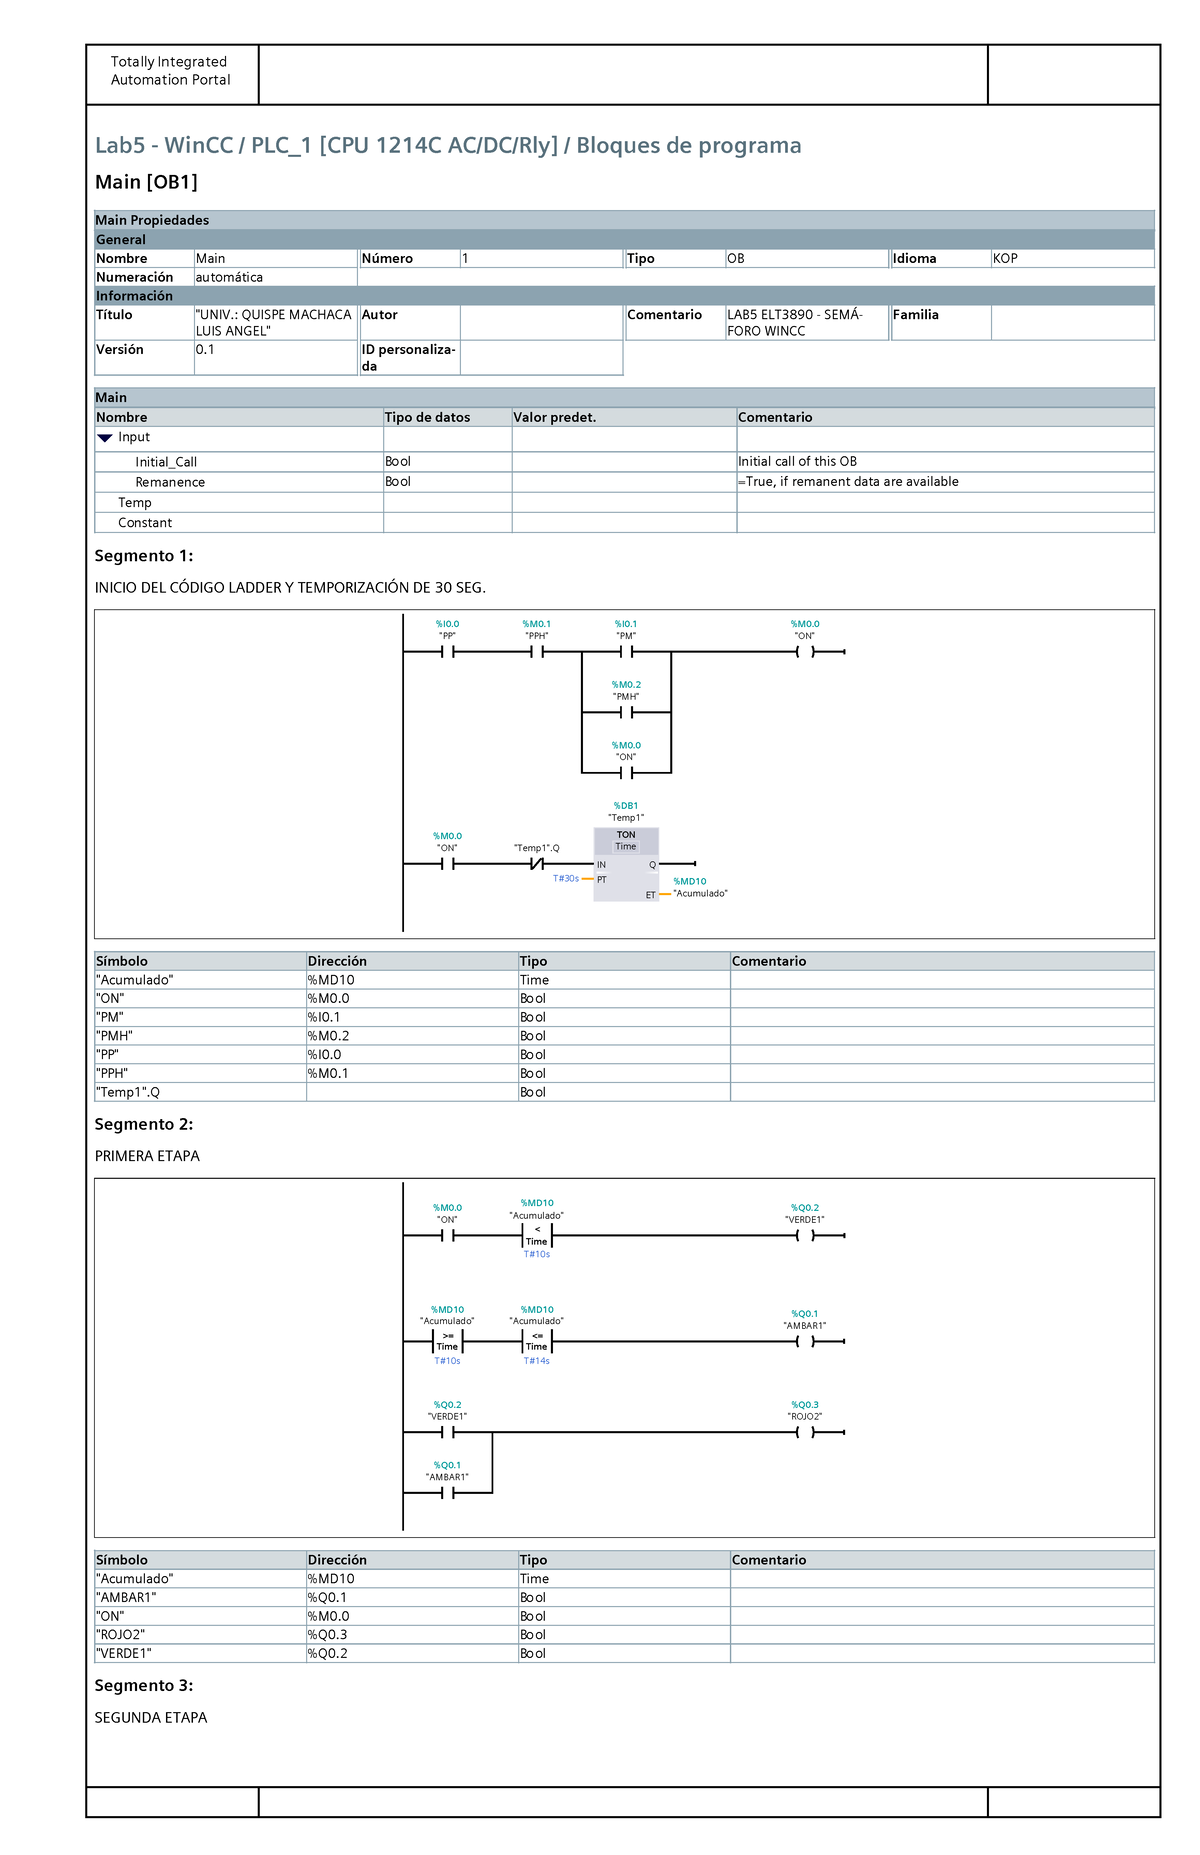Click the PRIMERA ETAPA segment comment
Viewport: 1200px width, 1855px height.
tap(147, 1156)
